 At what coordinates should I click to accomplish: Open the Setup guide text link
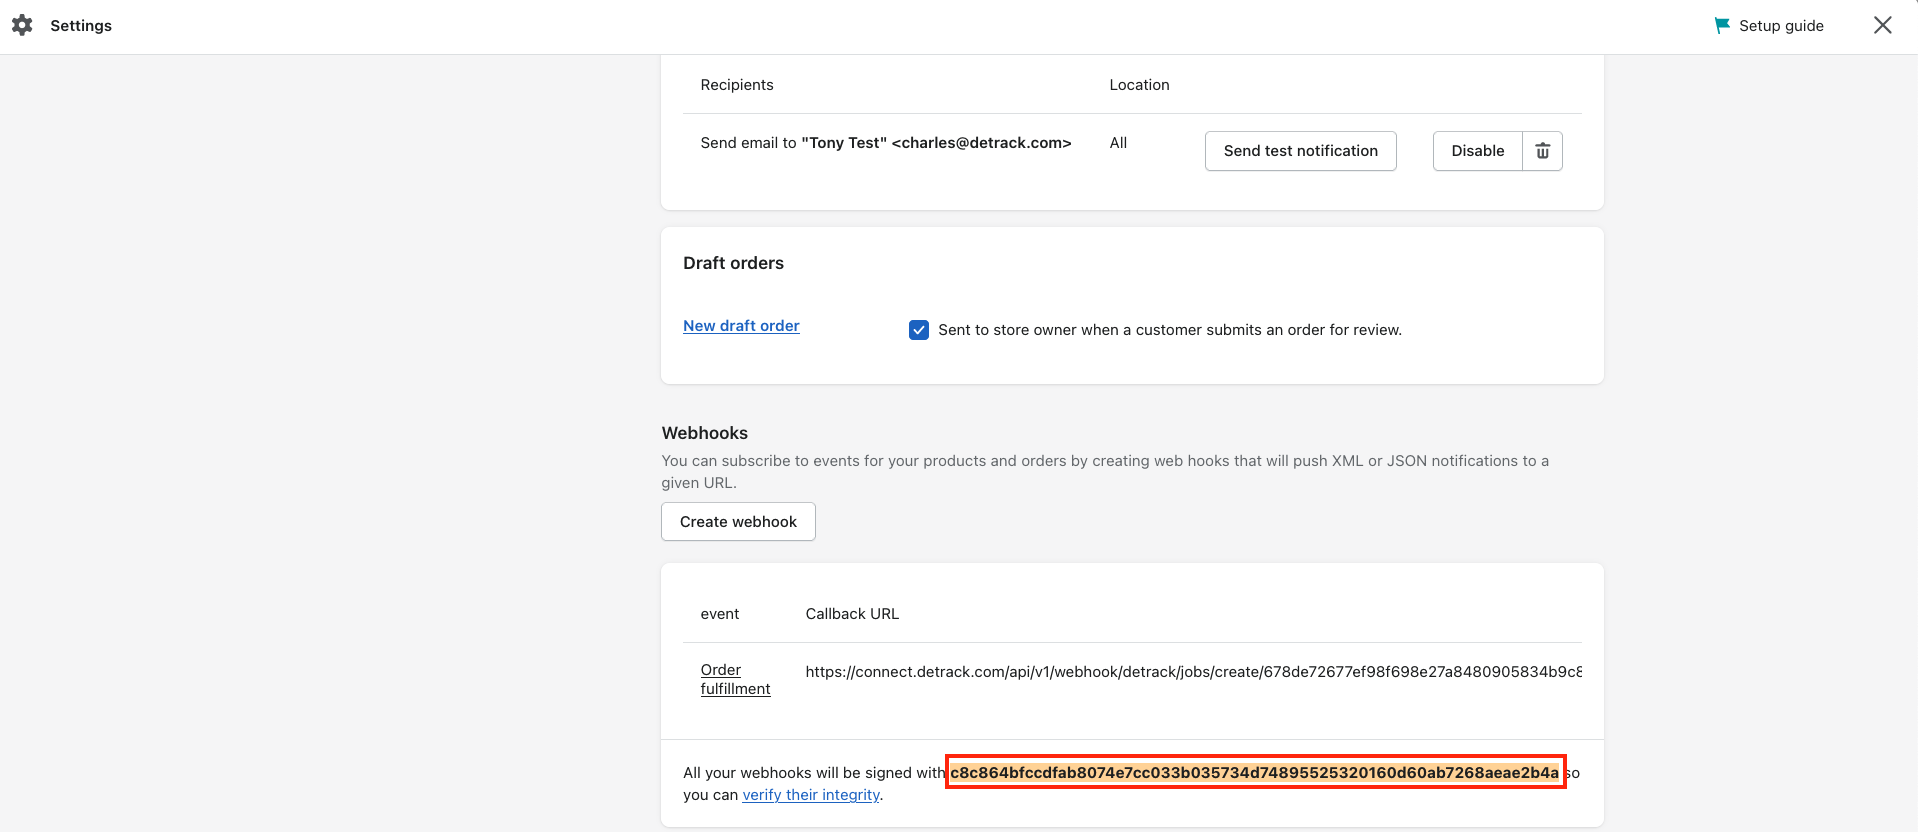coord(1781,26)
